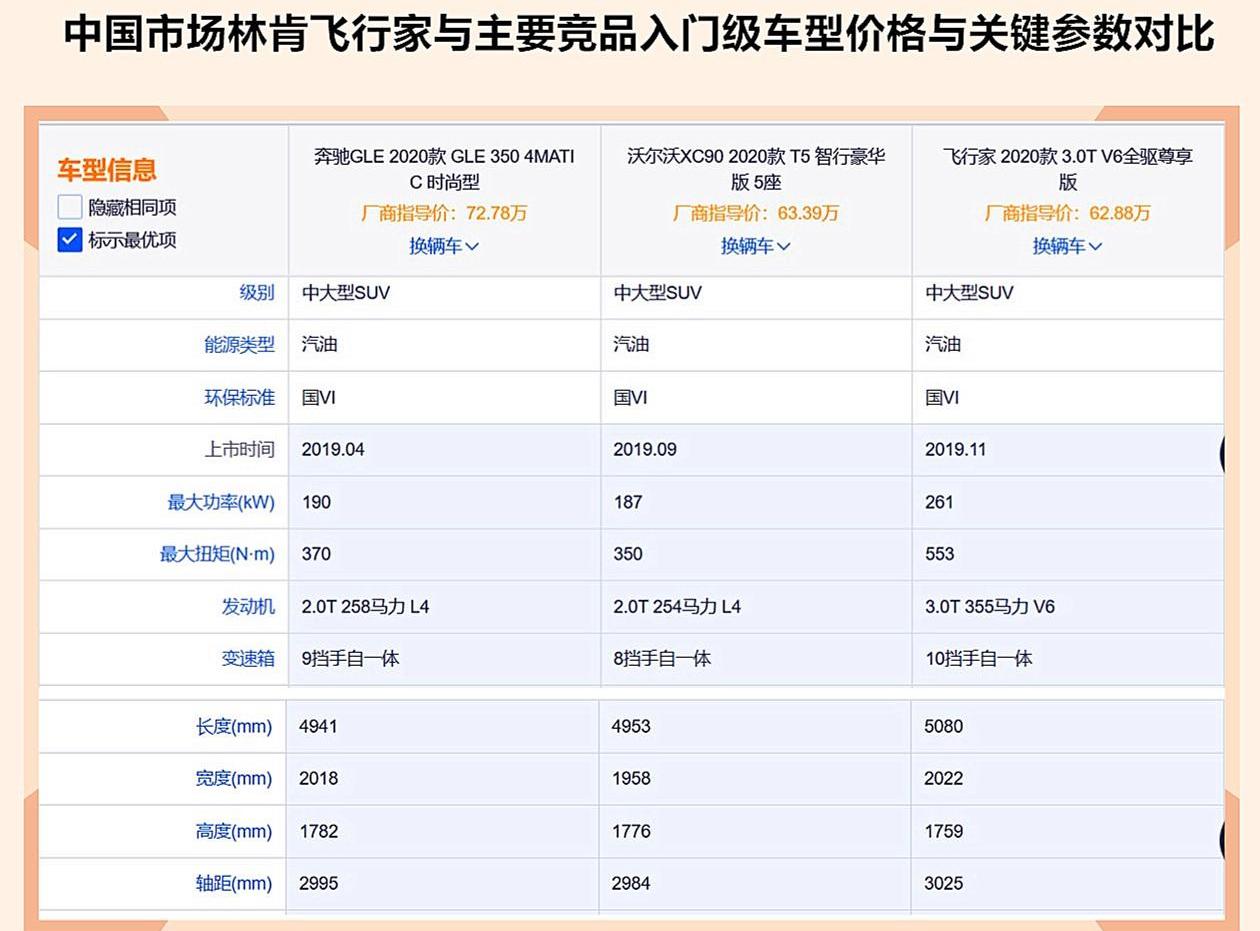
Task: Select the 187 max power value
Action: (628, 502)
